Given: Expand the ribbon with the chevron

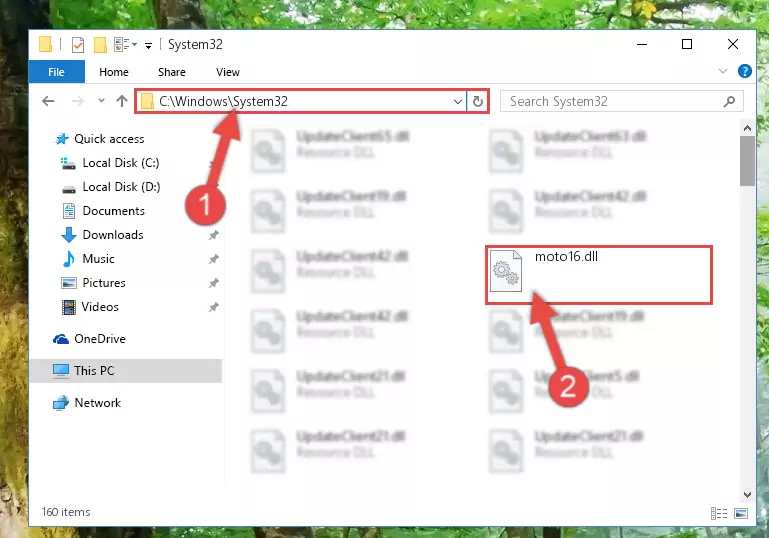Looking at the screenshot, I should (x=722, y=71).
